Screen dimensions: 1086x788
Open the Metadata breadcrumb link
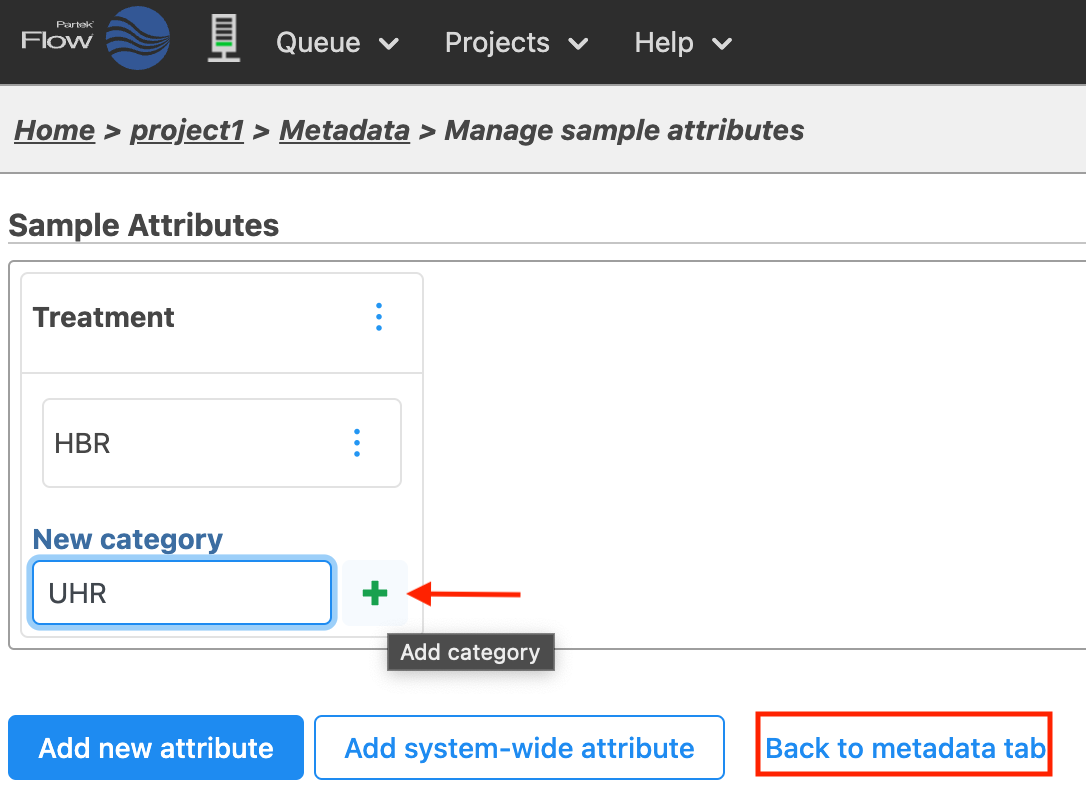(344, 131)
